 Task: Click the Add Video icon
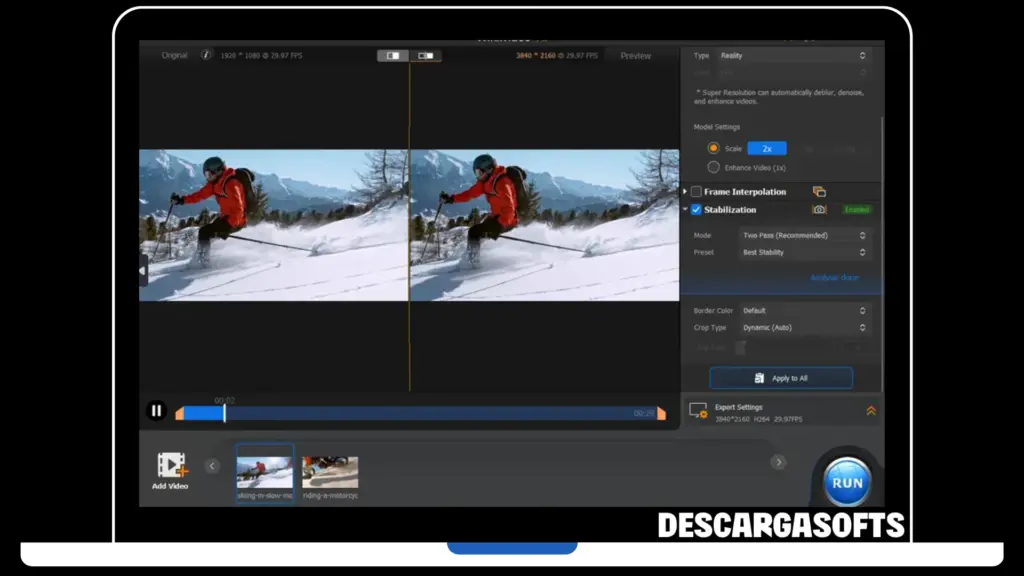coord(171,466)
